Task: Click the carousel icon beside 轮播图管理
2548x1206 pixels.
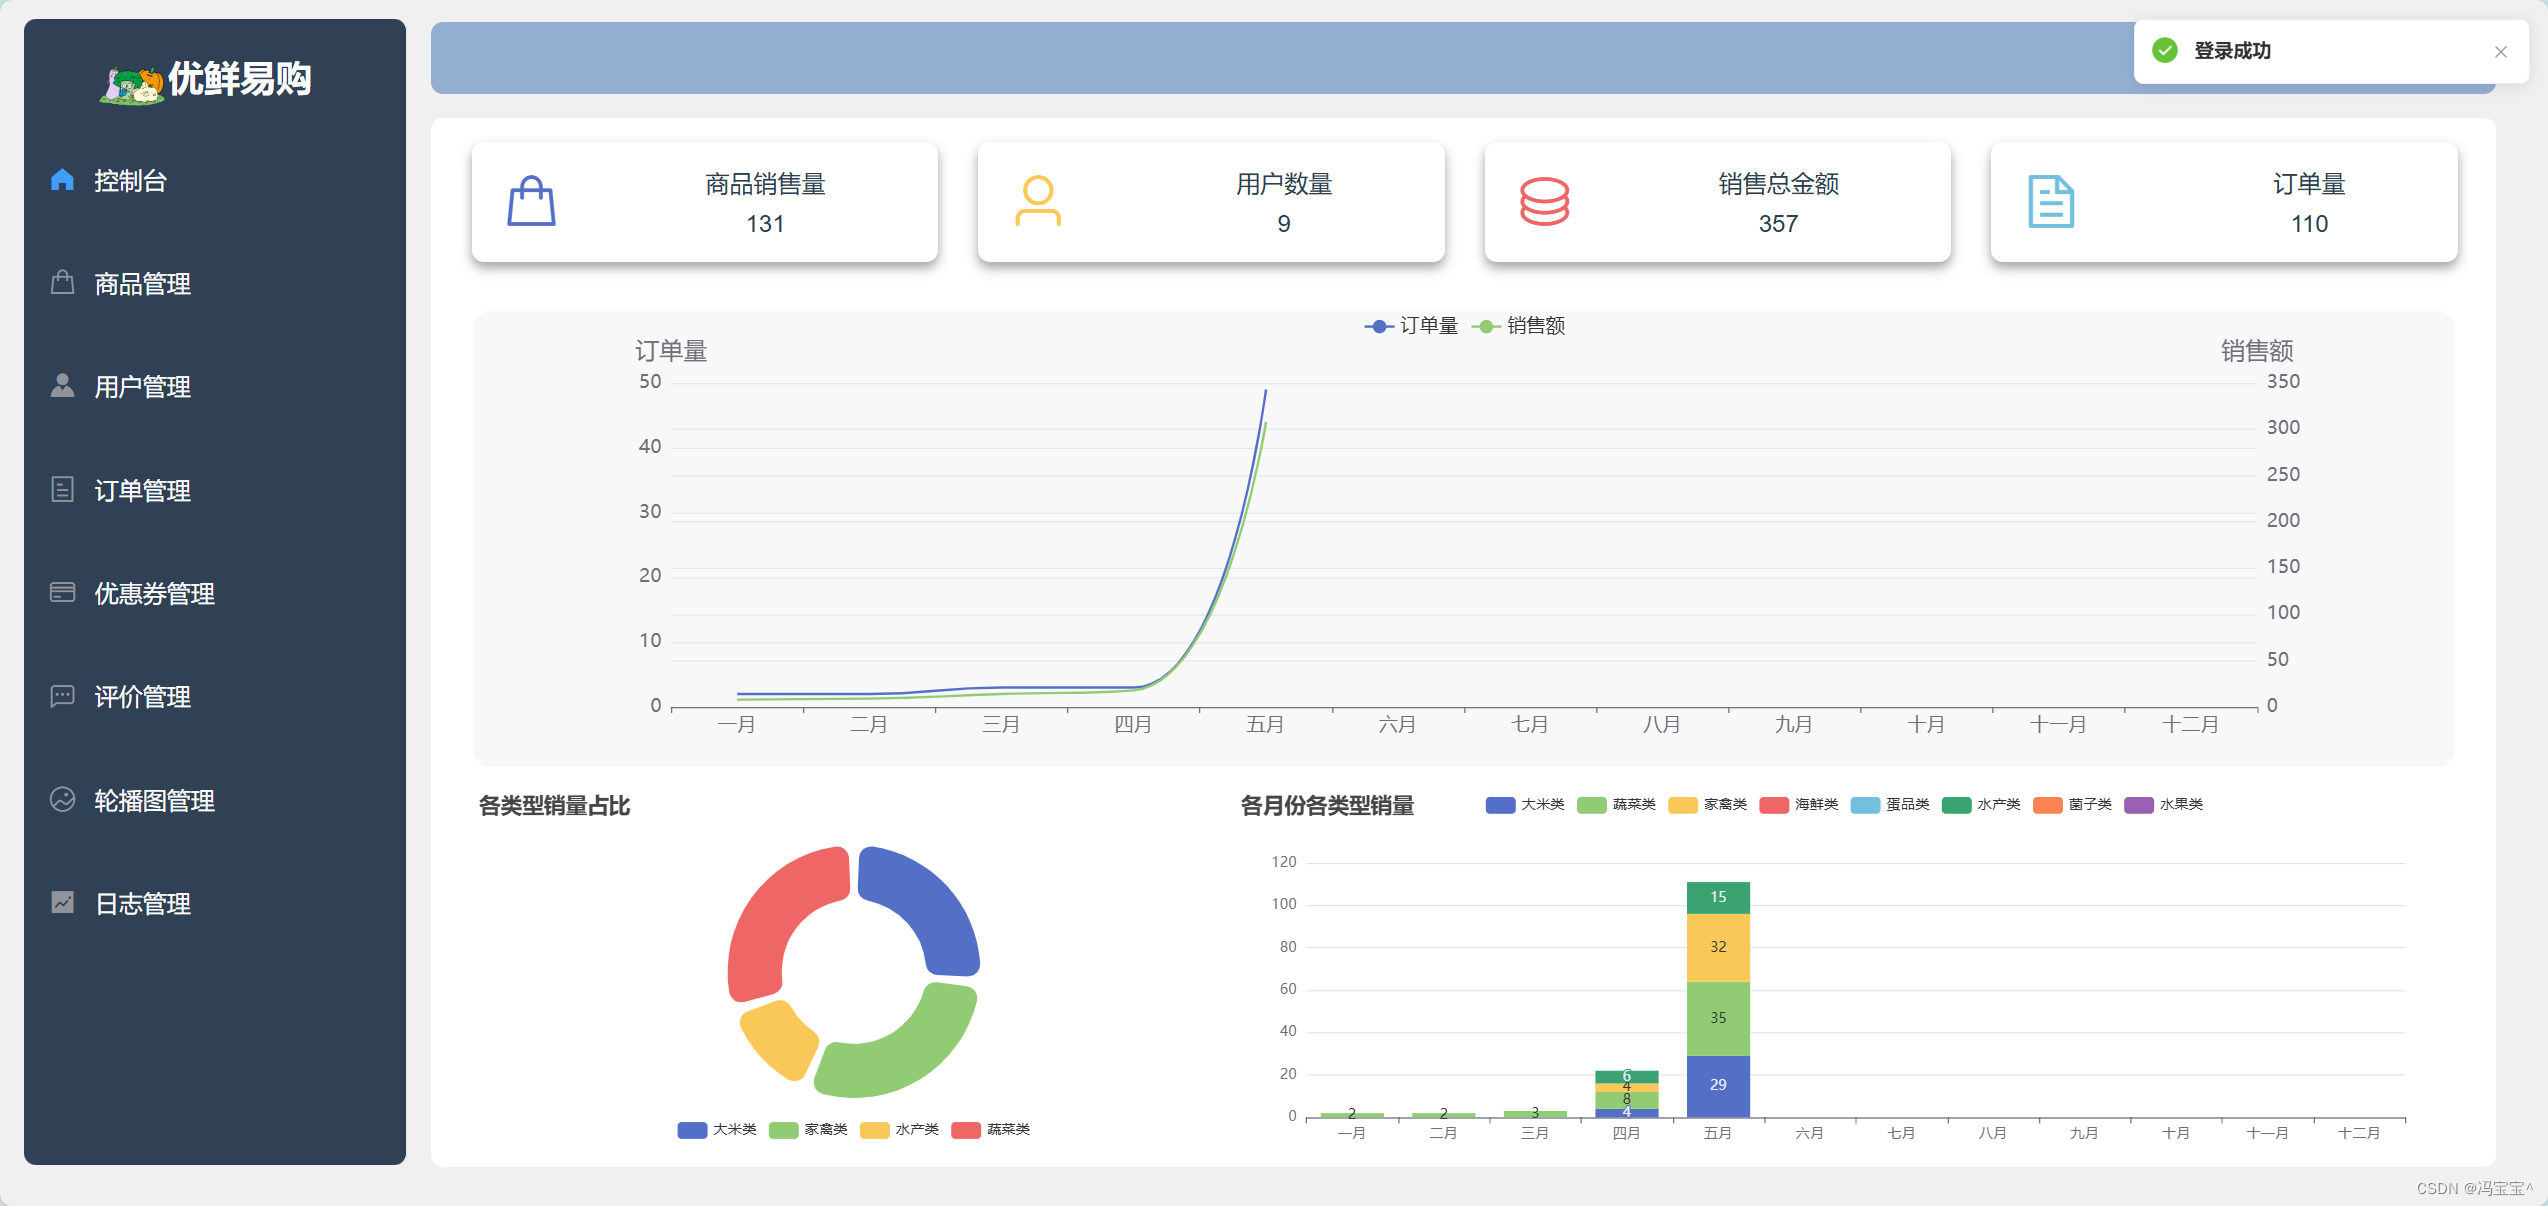Action: point(62,800)
